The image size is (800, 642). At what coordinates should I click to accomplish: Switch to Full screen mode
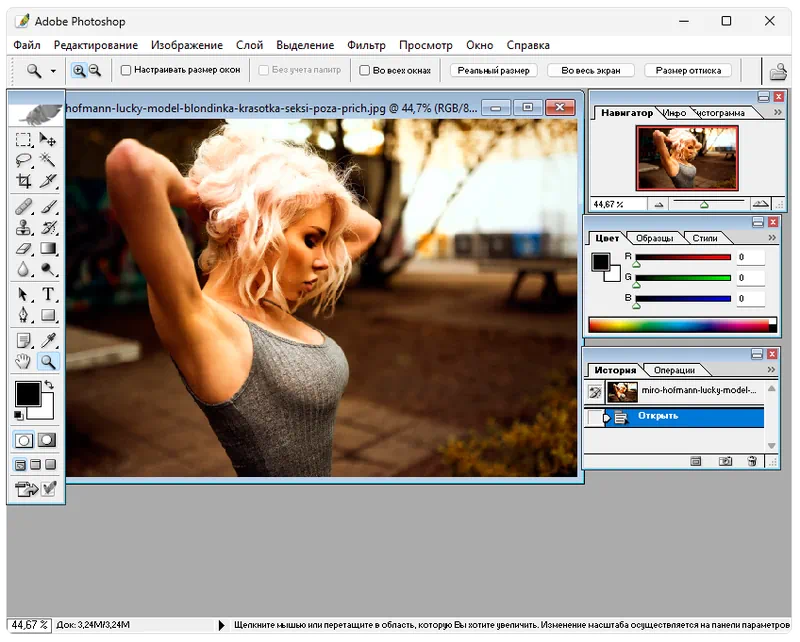pyautogui.click(x=51, y=465)
